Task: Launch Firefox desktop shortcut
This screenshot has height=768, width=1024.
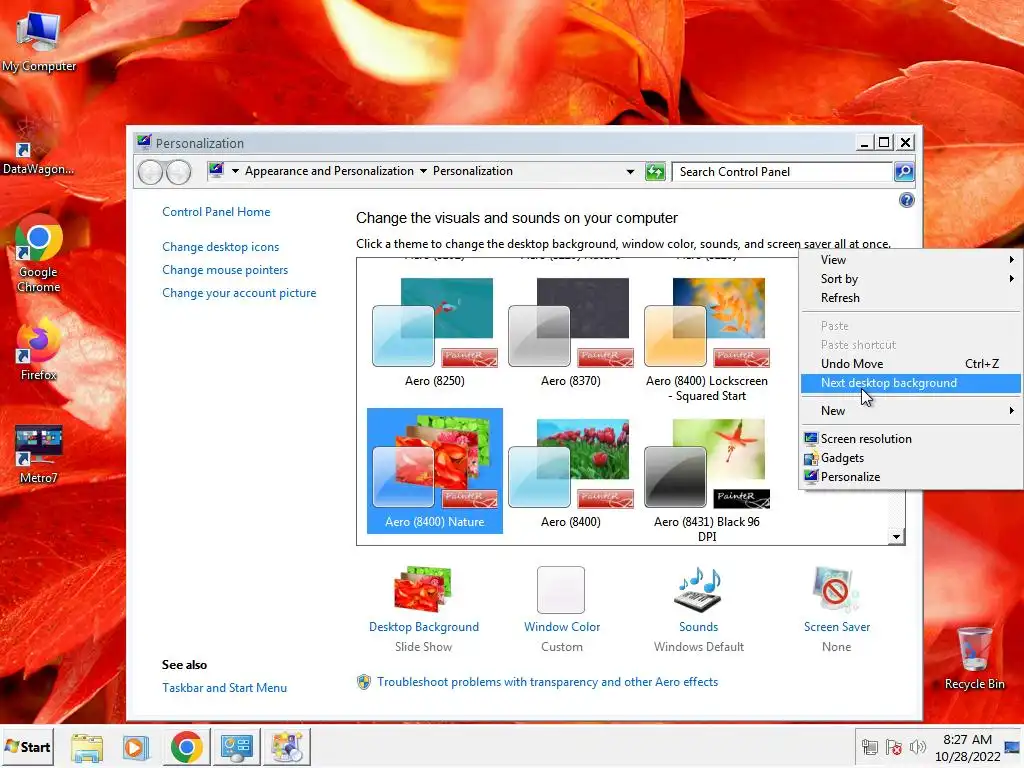Action: pos(39,348)
